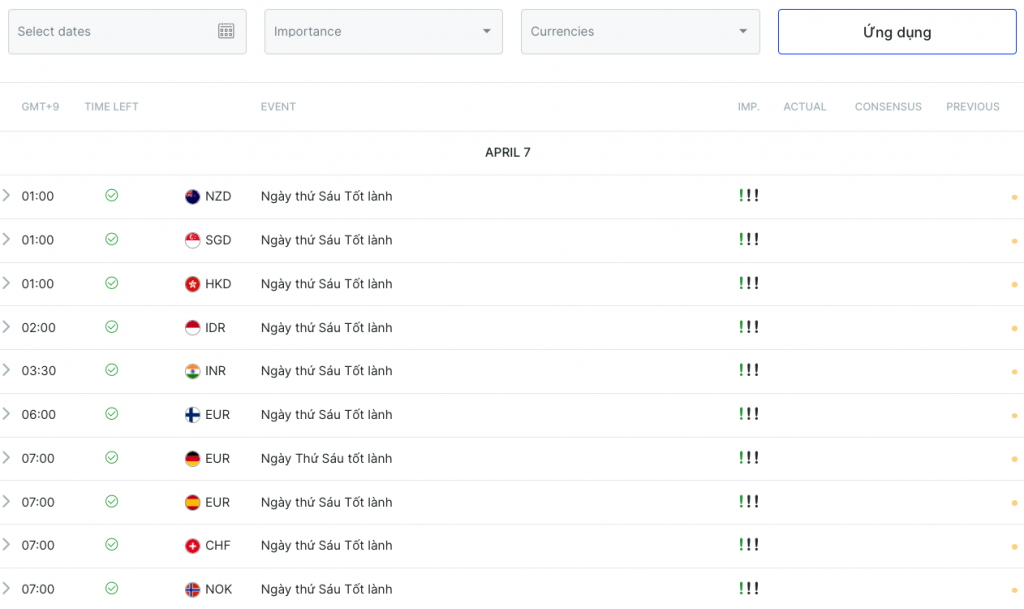Click the PREVIOUS column header
The image size is (1024, 609).
[x=972, y=106]
